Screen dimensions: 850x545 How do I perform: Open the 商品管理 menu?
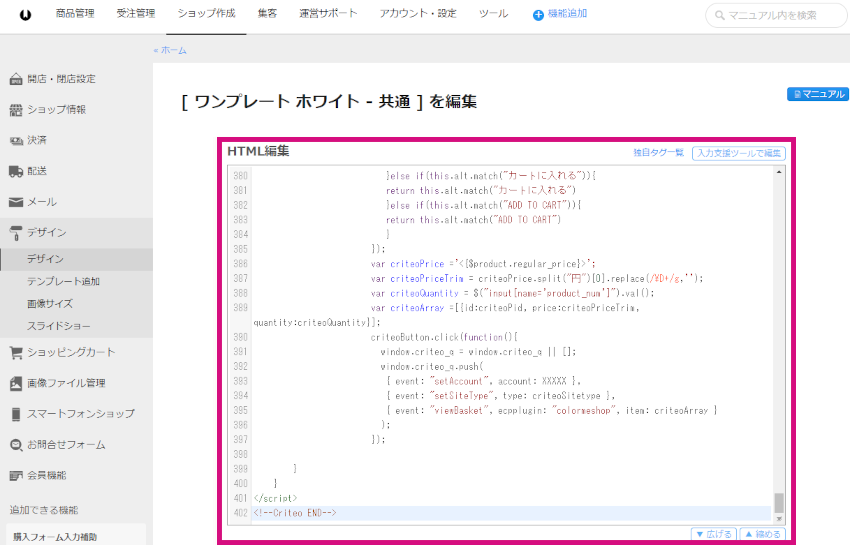pyautogui.click(x=75, y=14)
